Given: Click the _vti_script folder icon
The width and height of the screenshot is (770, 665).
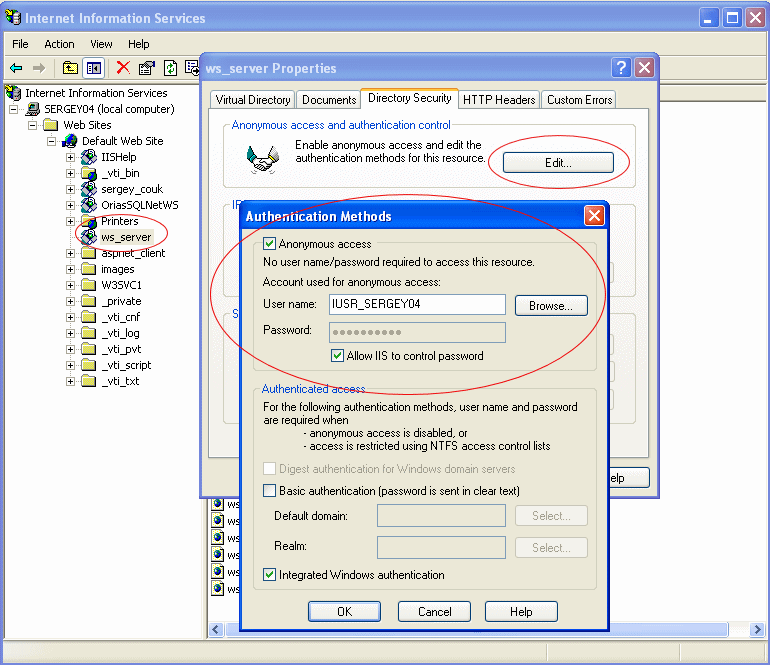Looking at the screenshot, I should (x=88, y=365).
